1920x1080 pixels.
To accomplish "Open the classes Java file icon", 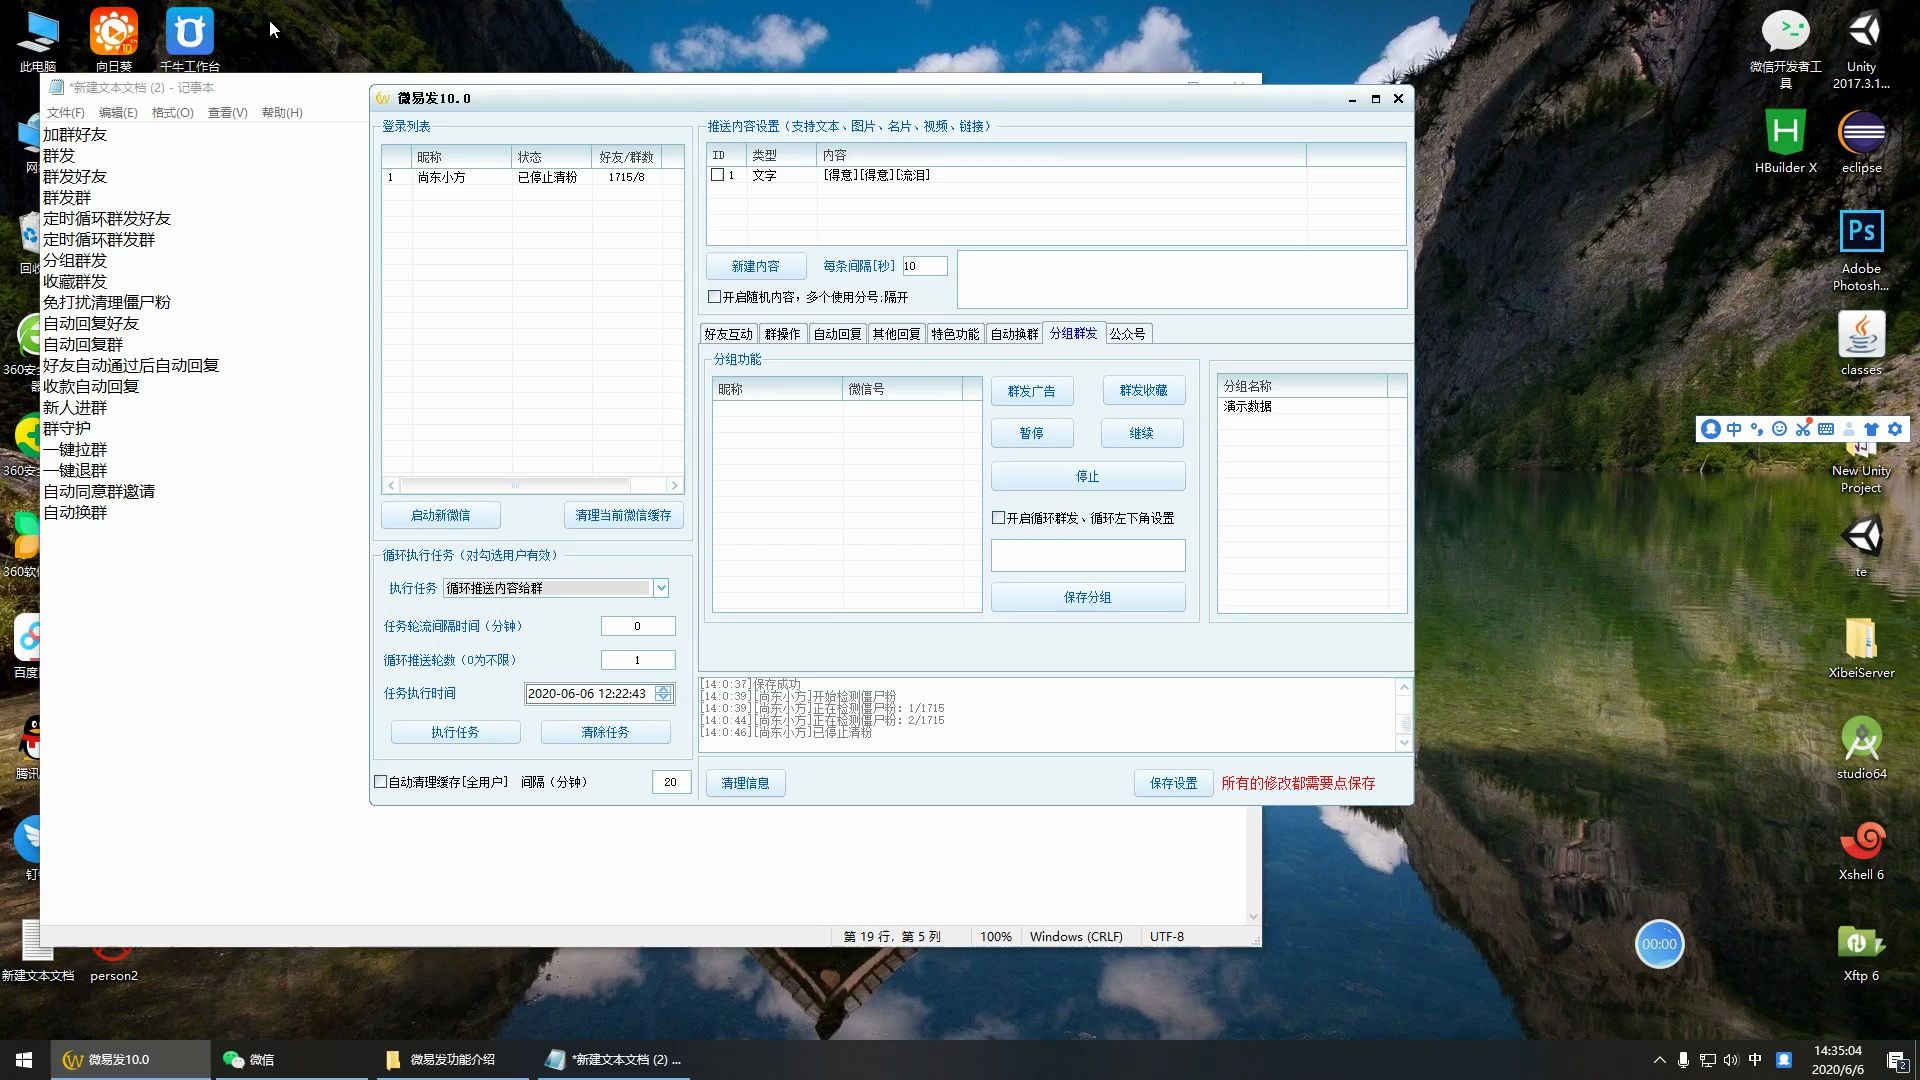I will pos(1861,343).
